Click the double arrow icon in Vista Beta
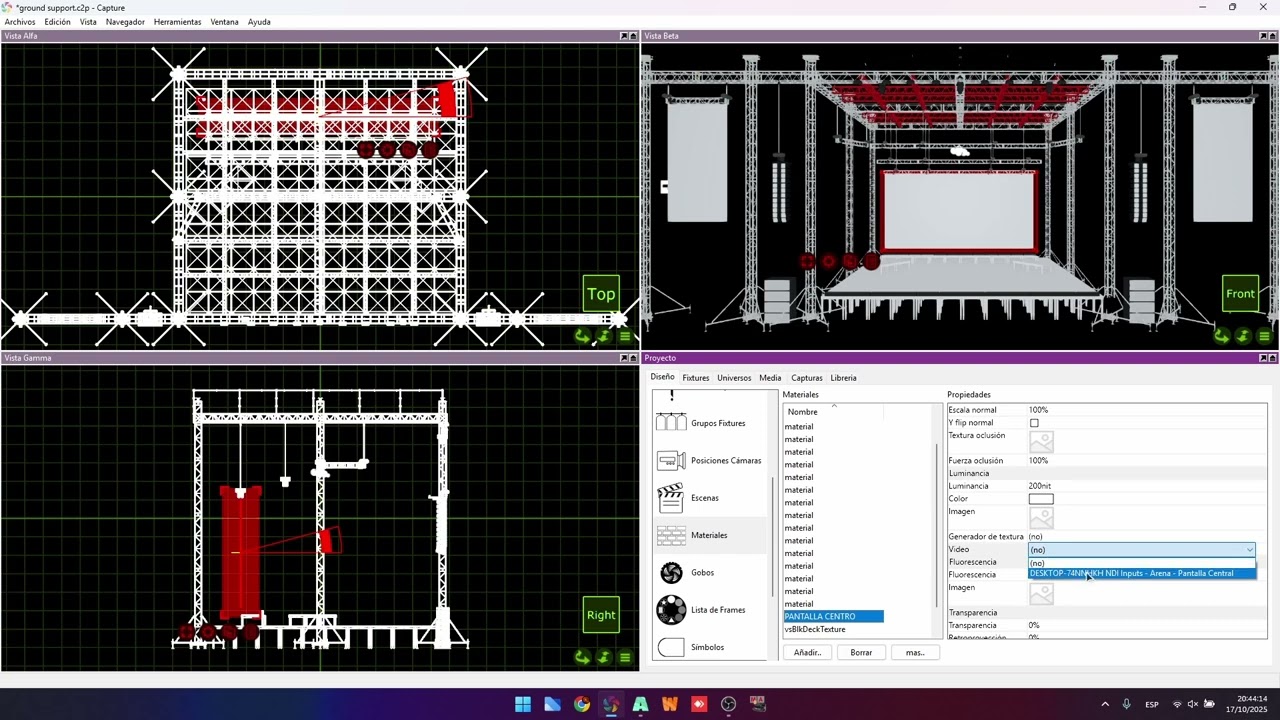 click(x=1243, y=337)
